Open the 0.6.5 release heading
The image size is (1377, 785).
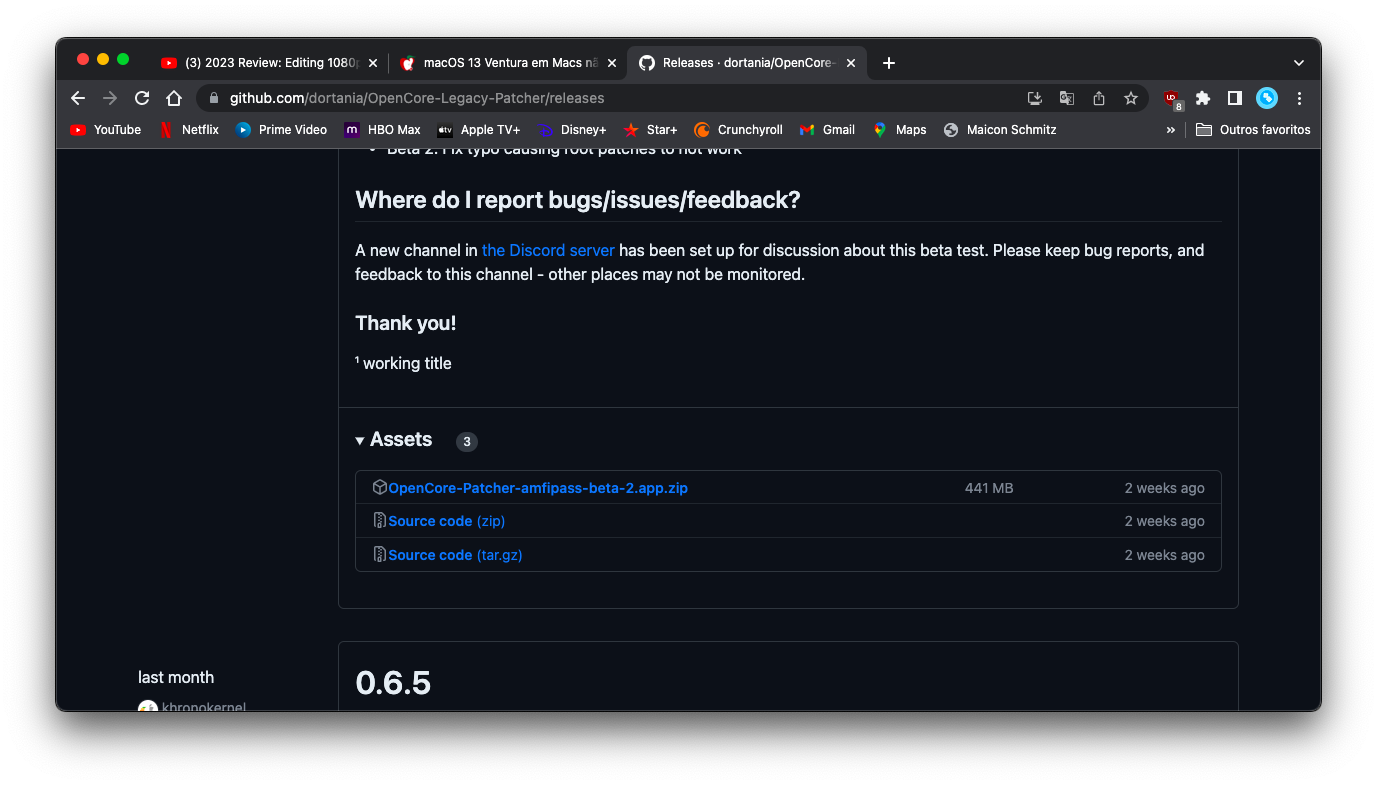393,683
